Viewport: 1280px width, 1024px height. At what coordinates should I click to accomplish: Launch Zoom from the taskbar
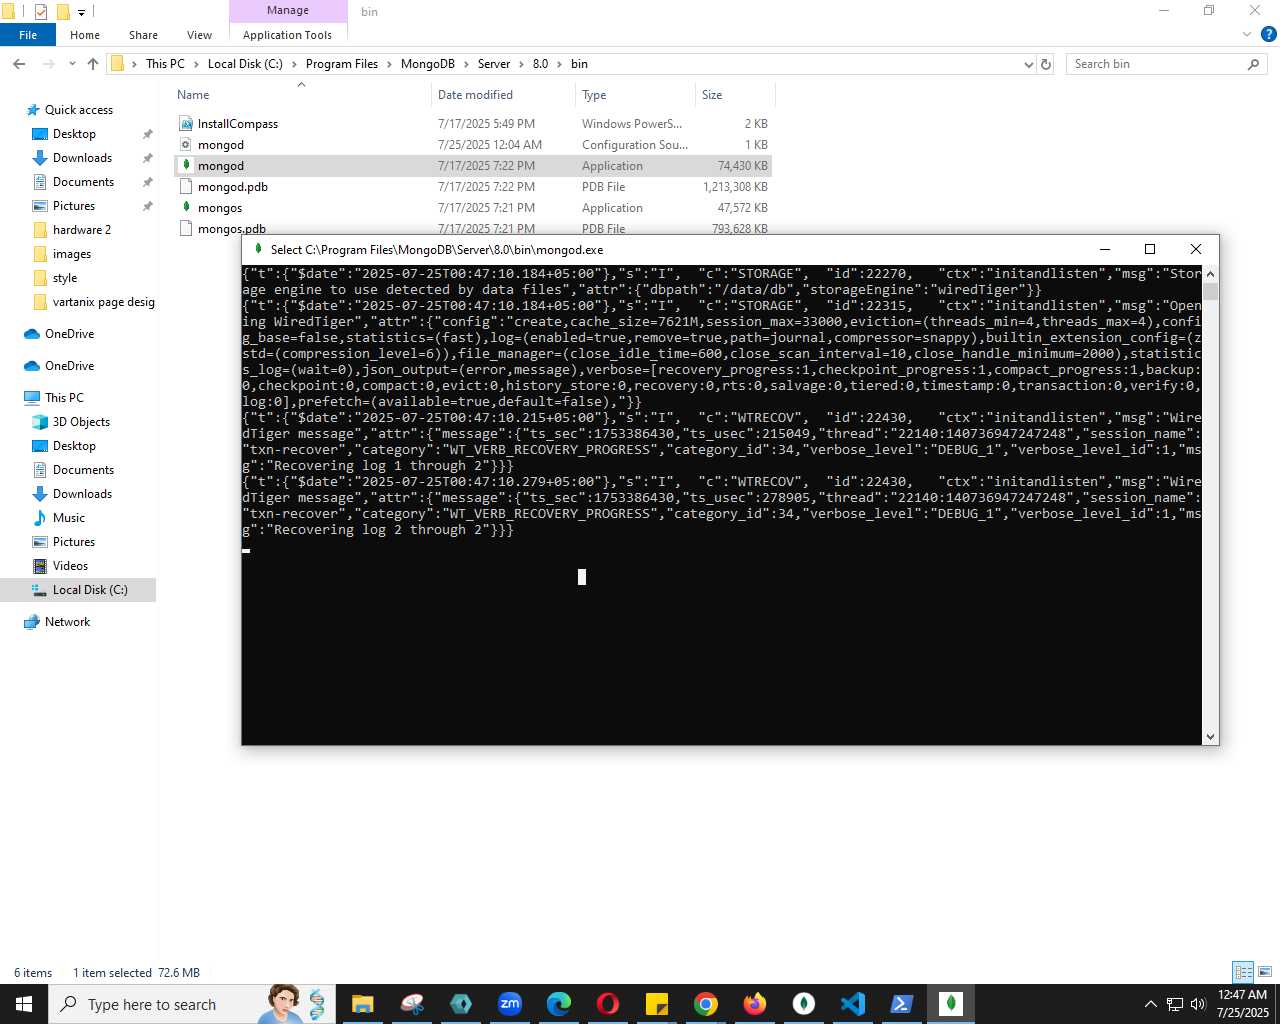click(x=510, y=1004)
